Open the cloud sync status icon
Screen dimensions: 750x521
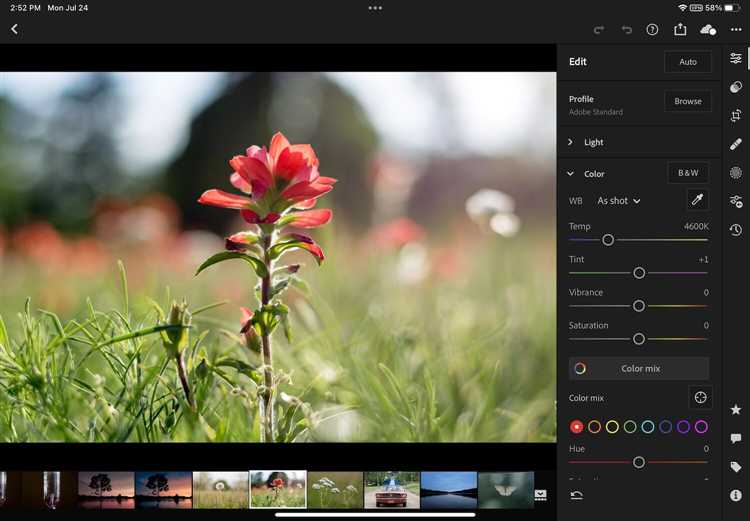[x=708, y=30]
